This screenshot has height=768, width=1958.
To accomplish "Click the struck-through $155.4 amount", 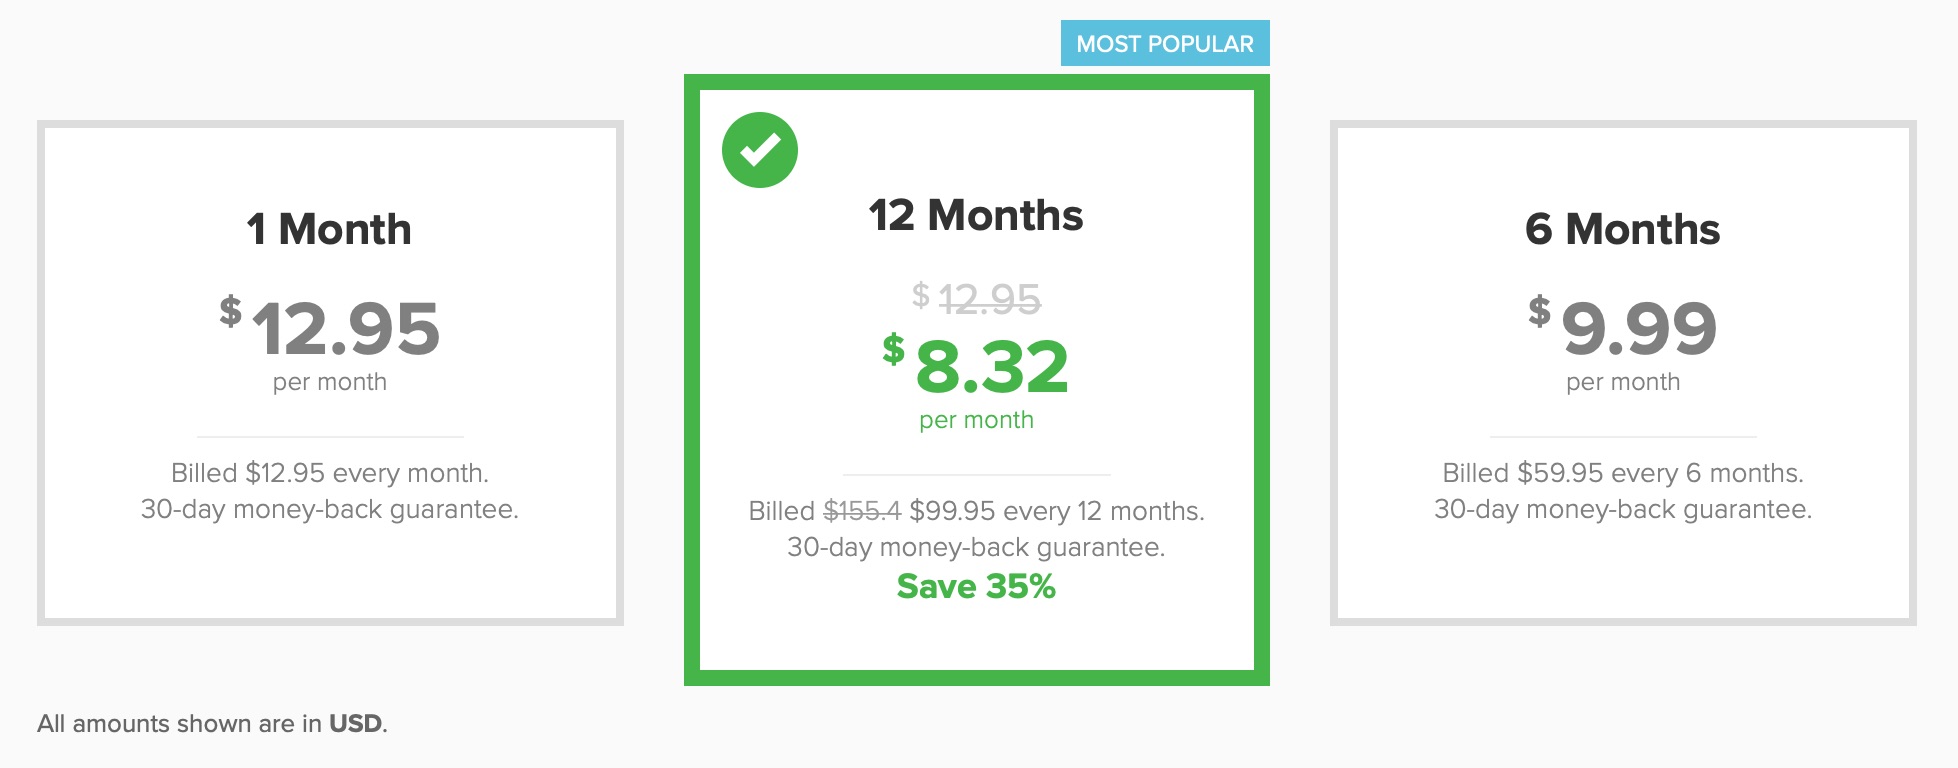I will coord(862,511).
